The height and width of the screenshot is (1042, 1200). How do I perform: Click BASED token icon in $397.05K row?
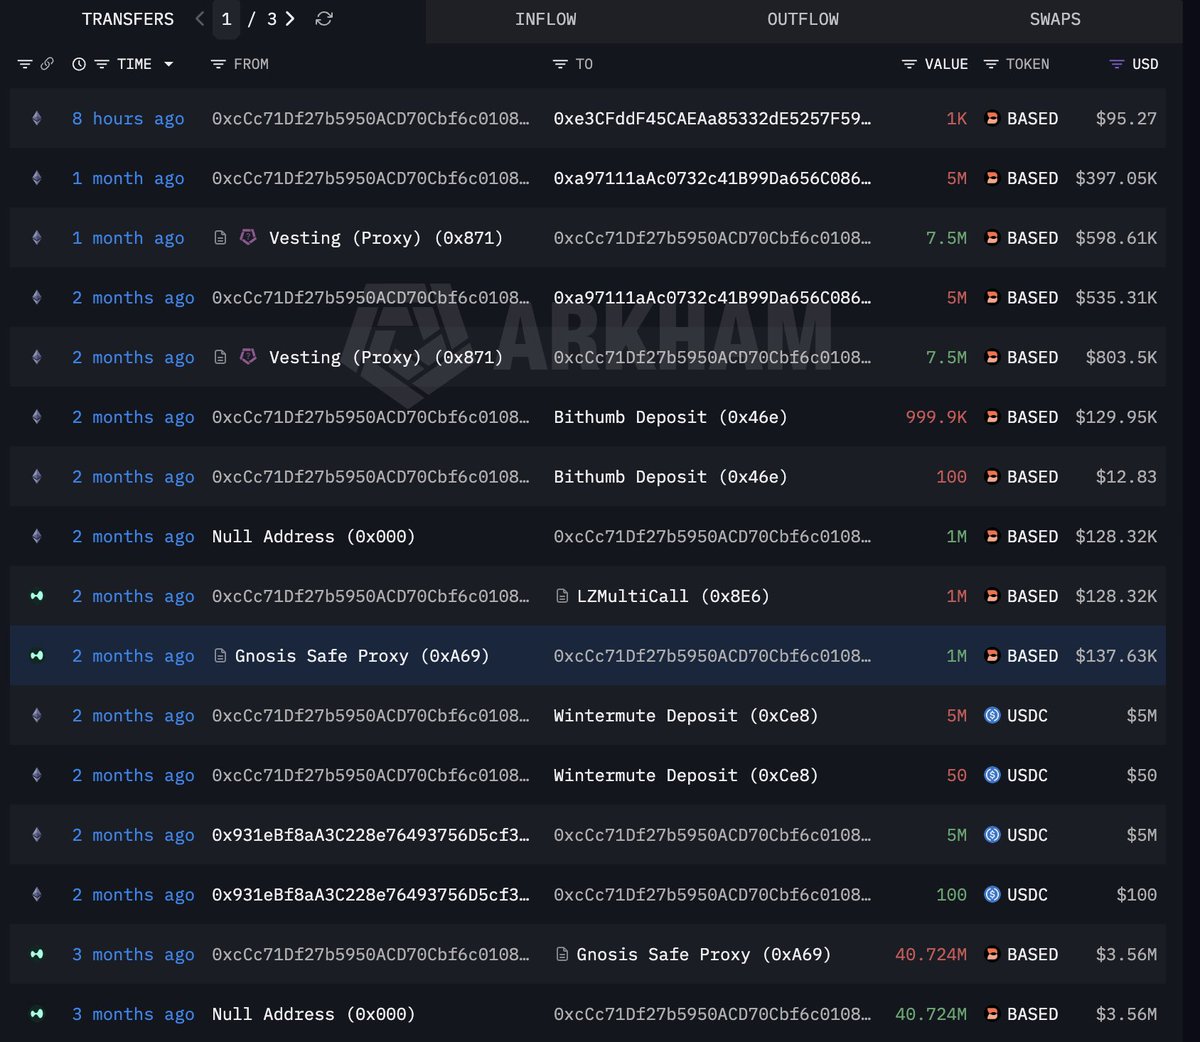tap(992, 178)
